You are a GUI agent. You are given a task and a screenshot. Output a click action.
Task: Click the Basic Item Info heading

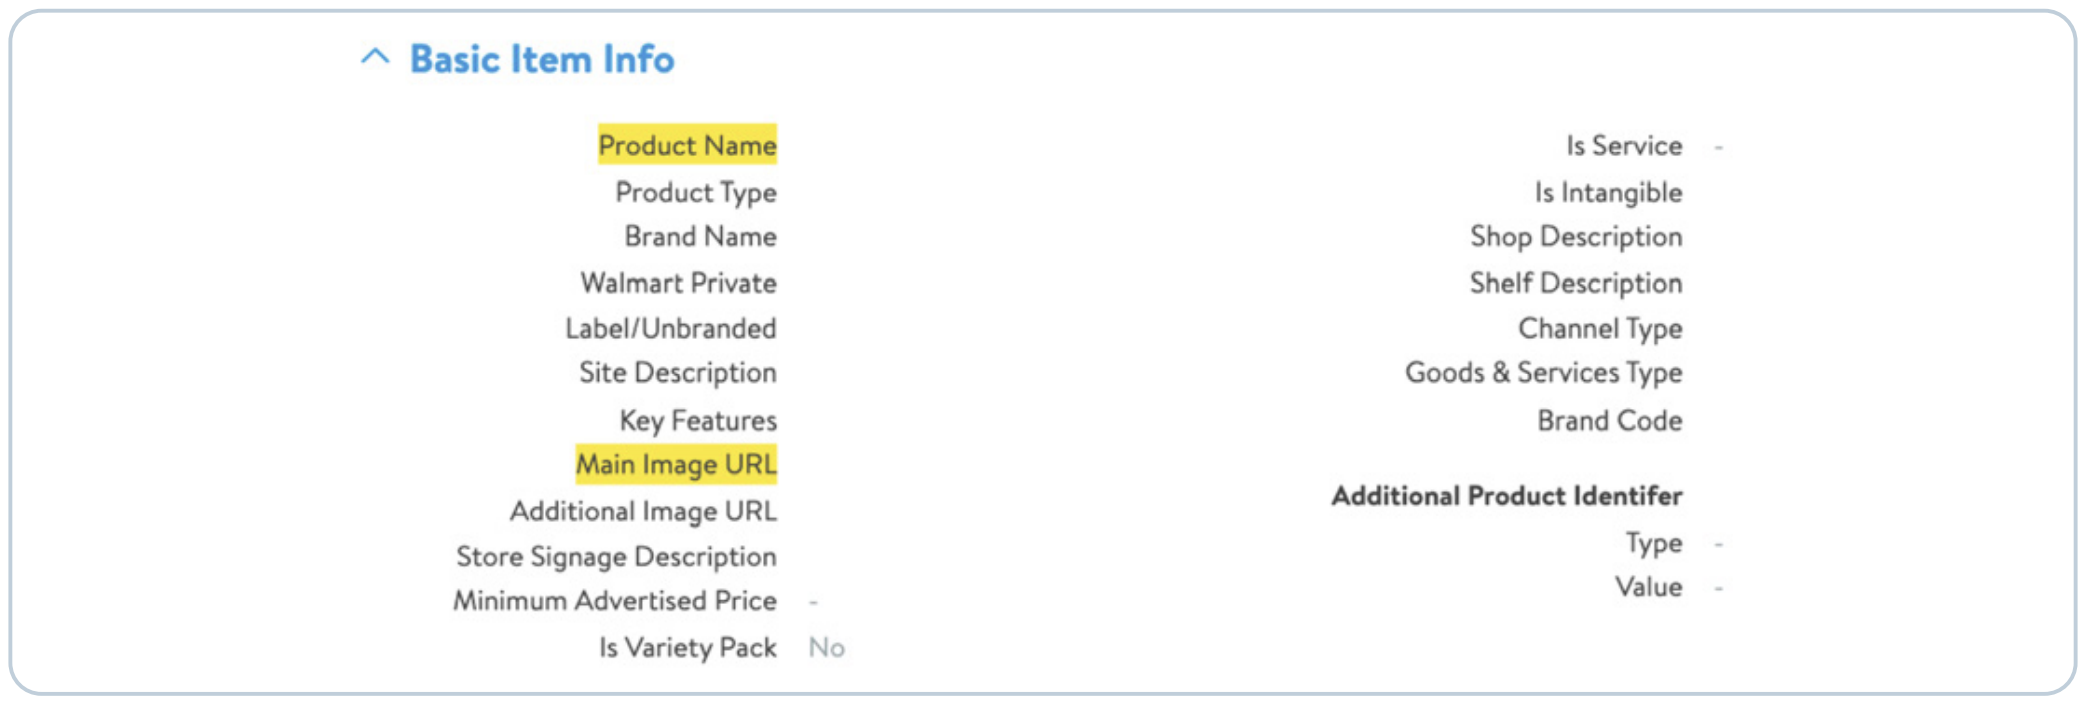pos(542,60)
